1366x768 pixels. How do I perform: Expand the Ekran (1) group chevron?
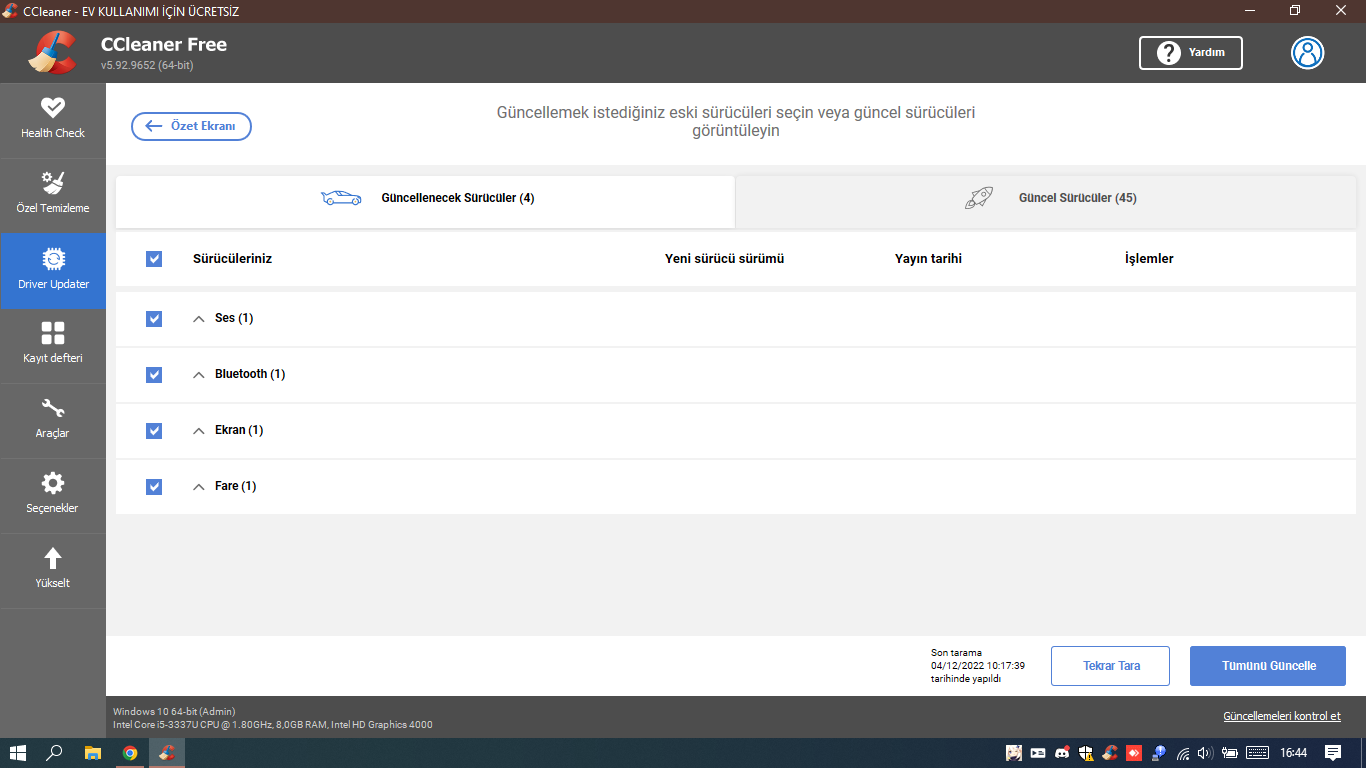[198, 431]
